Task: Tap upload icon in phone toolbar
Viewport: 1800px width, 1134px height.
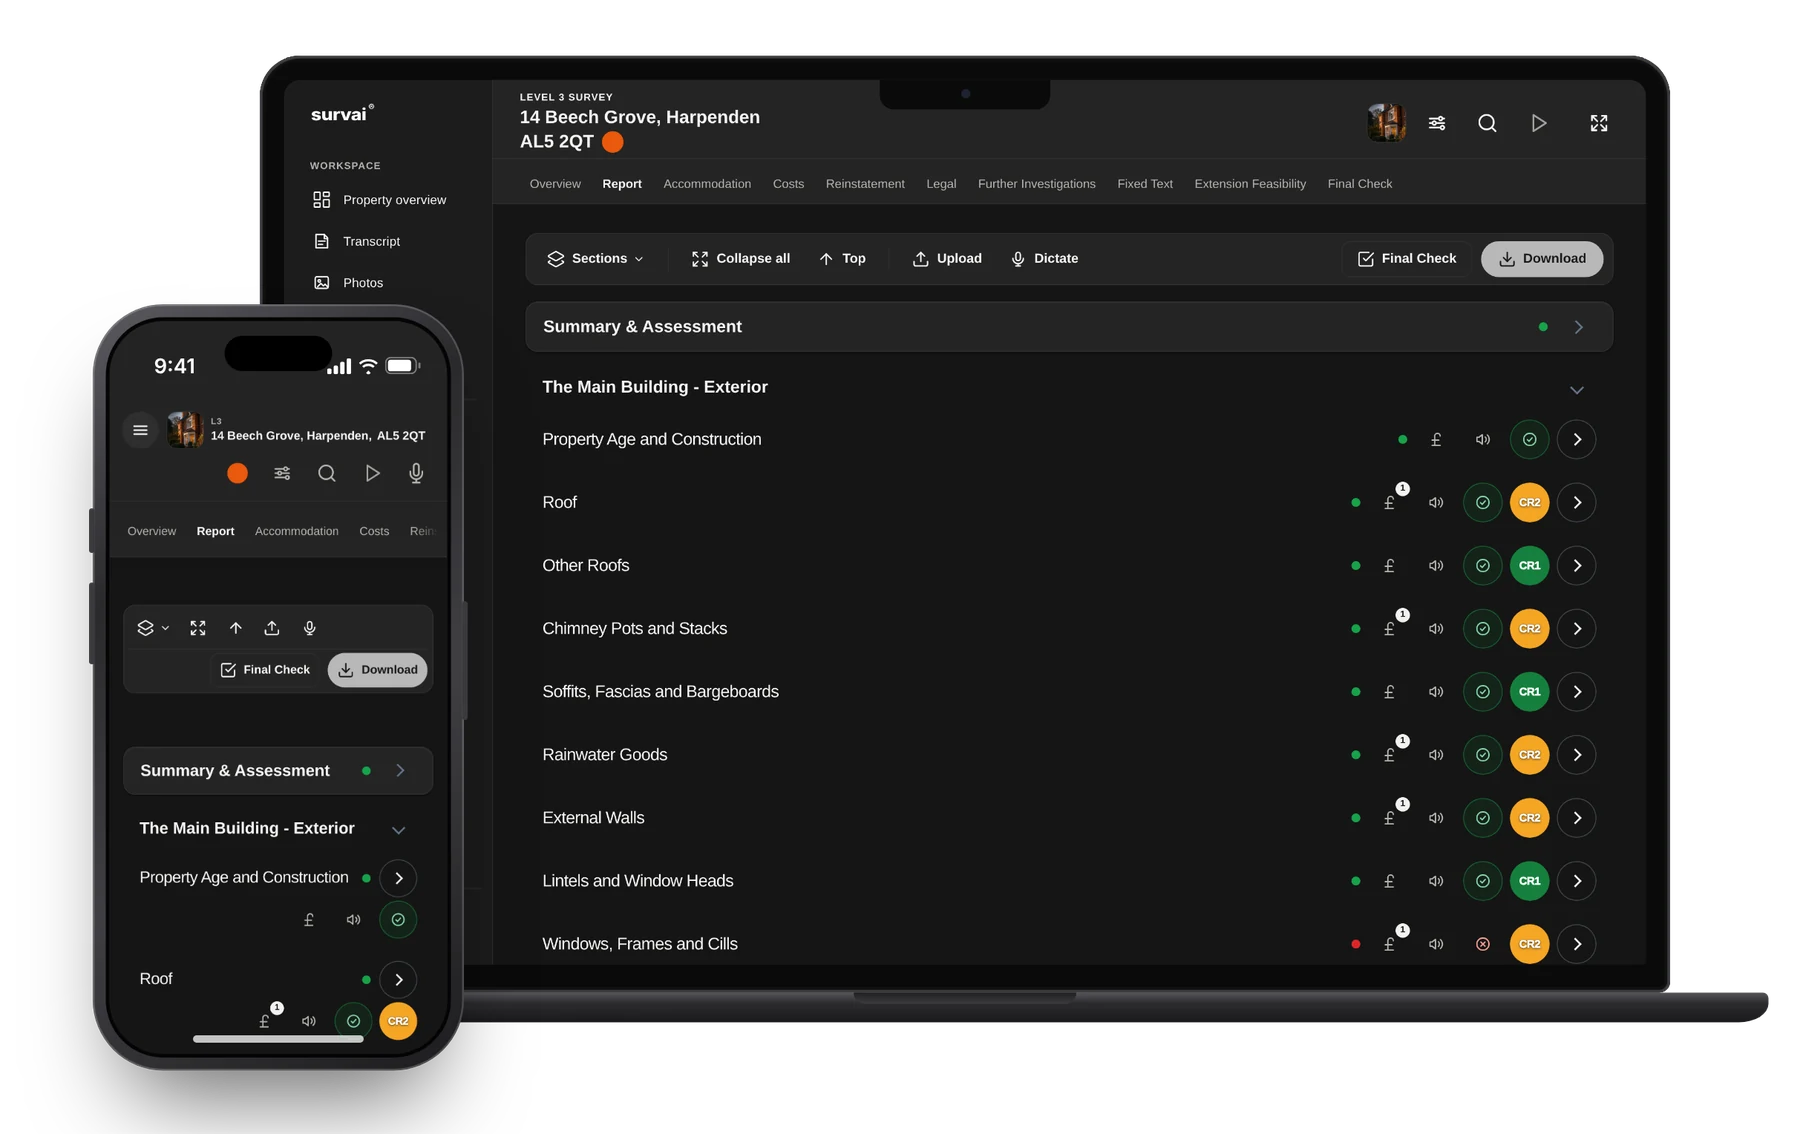Action: pyautogui.click(x=272, y=628)
